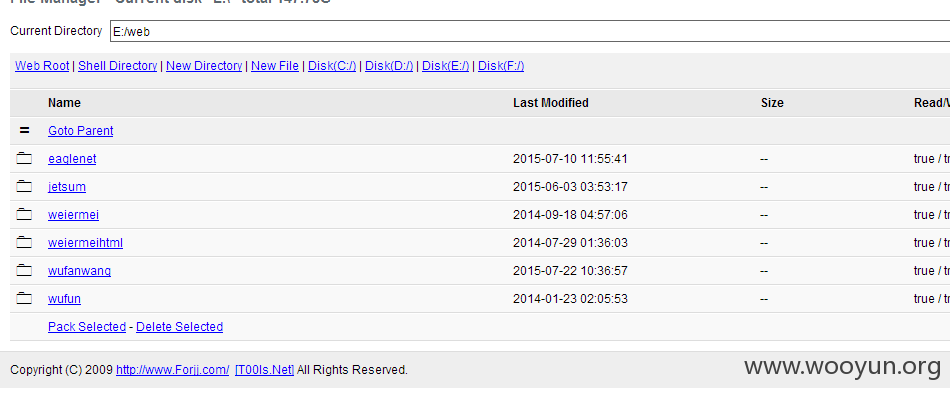Click the folder icon beside wufun

click(24, 298)
